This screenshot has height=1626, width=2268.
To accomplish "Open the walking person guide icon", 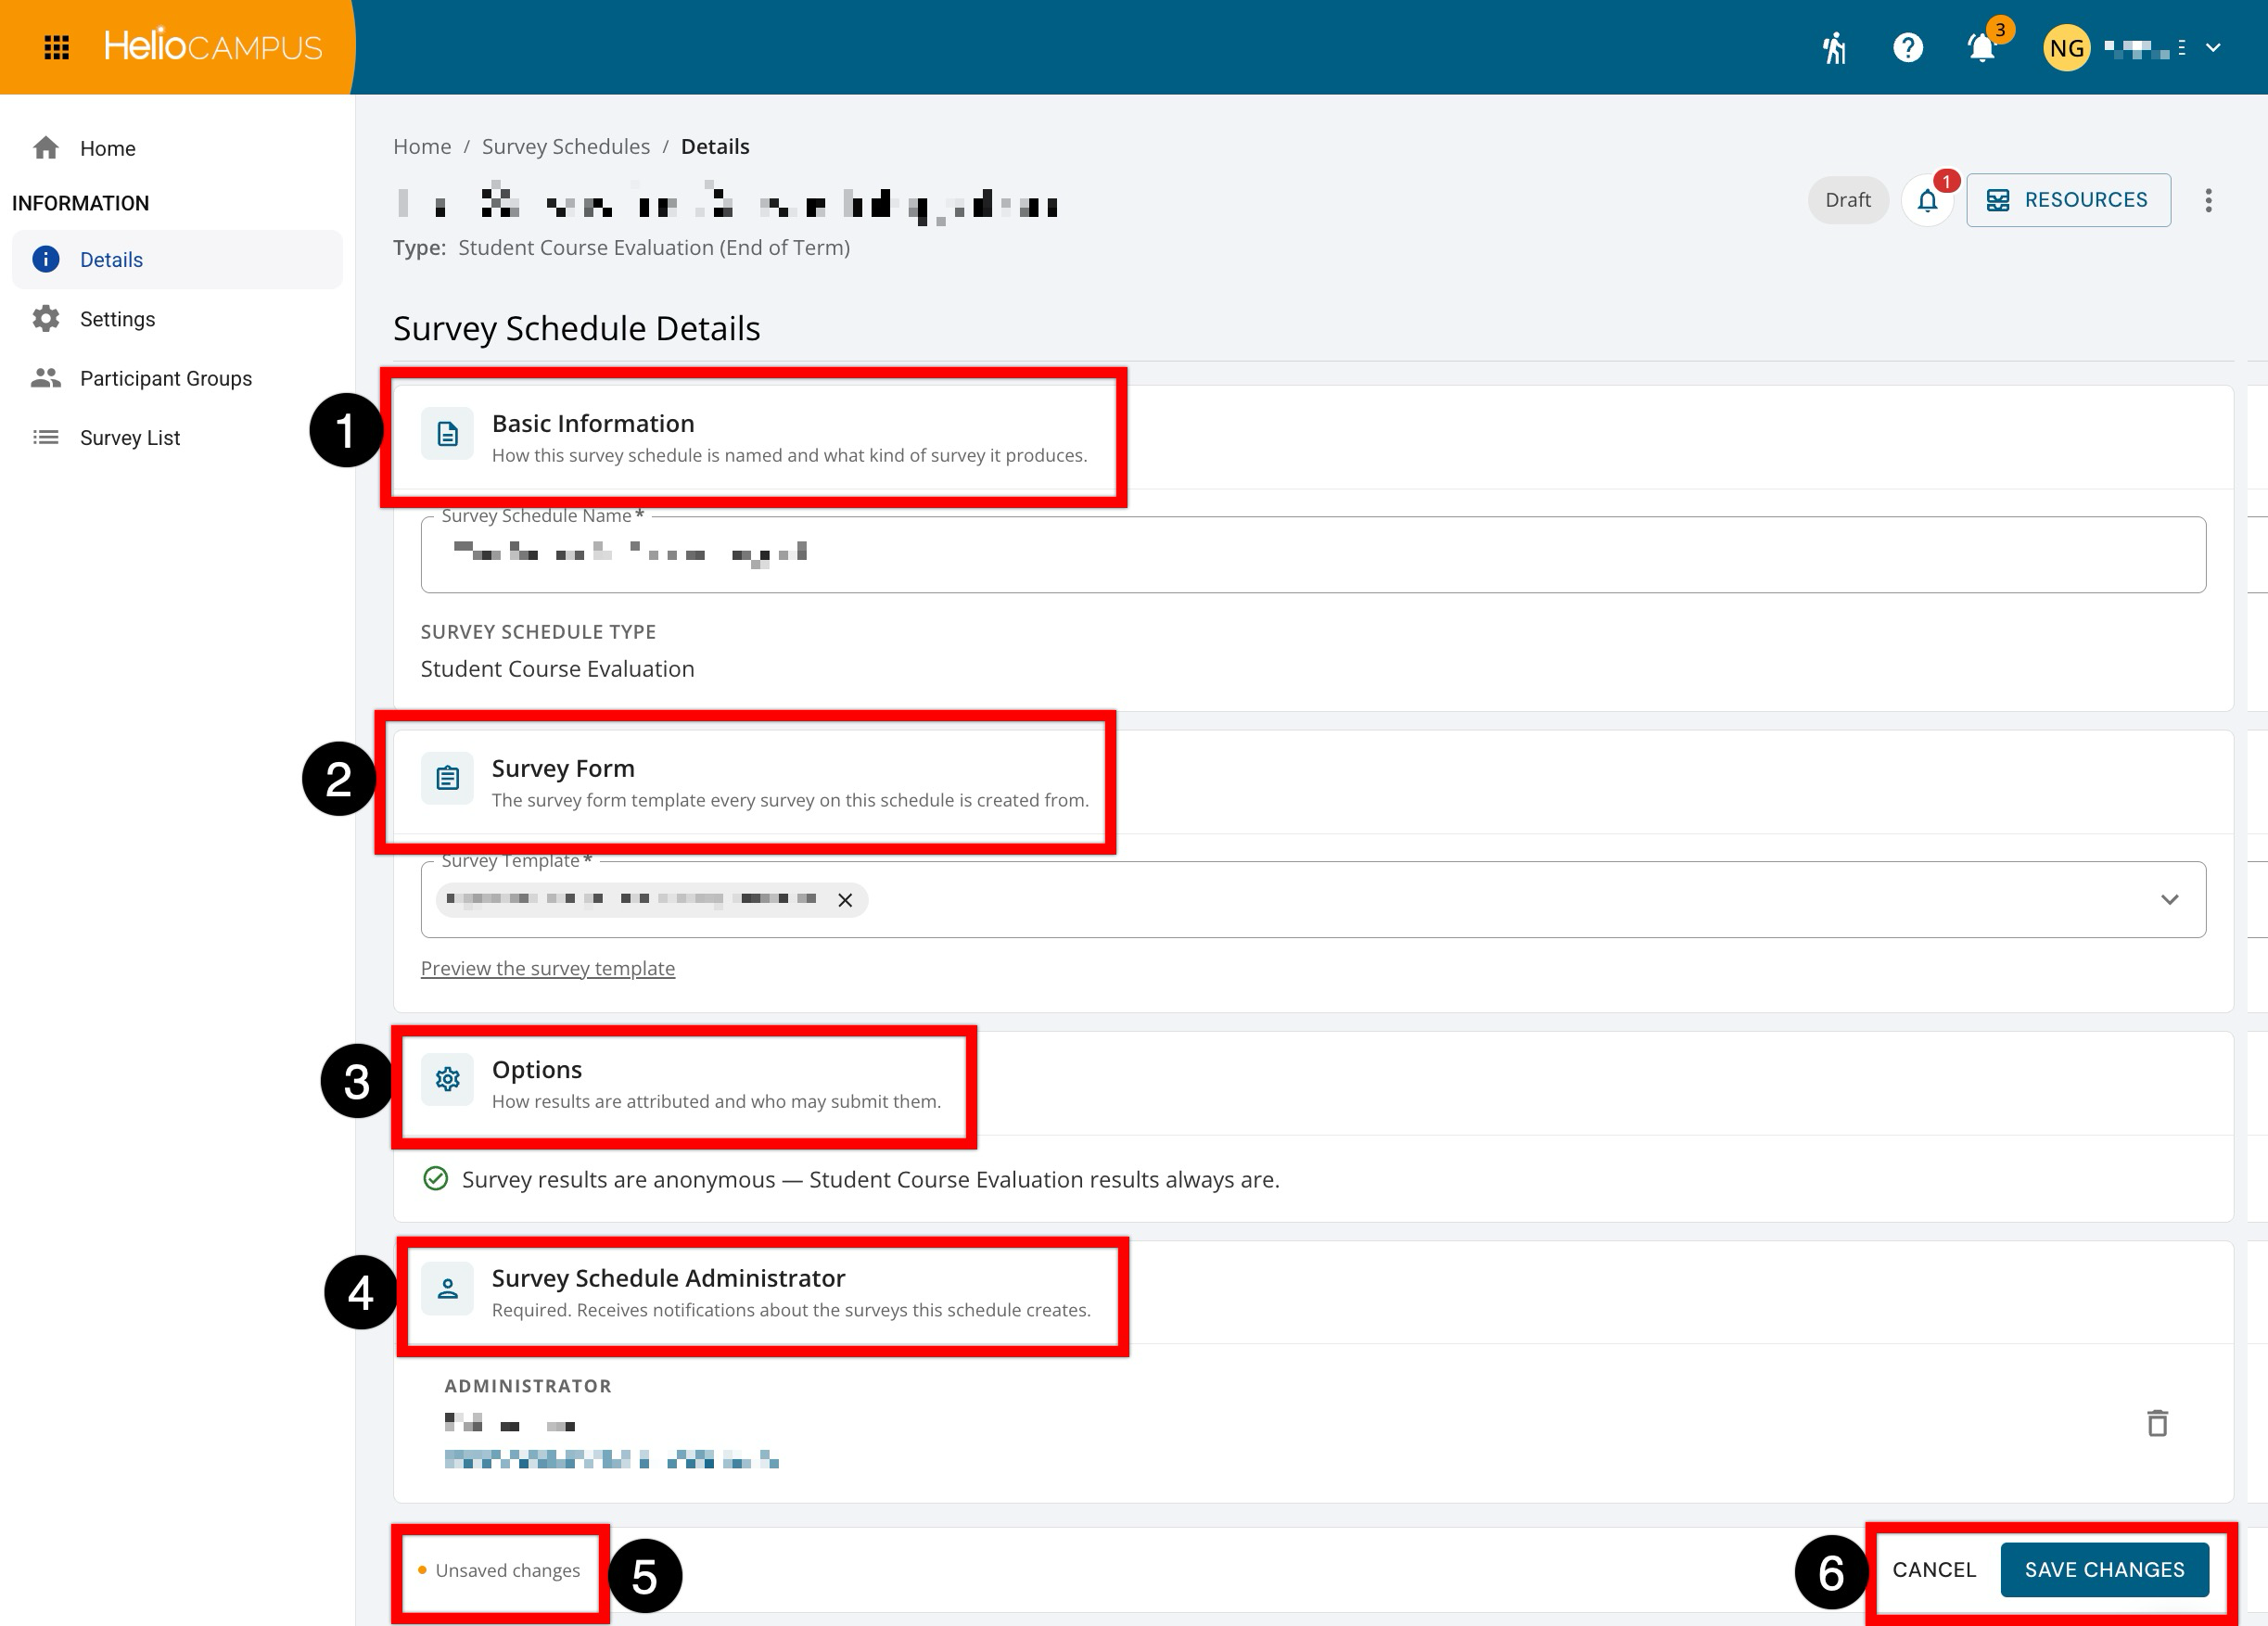I will click(1833, 47).
